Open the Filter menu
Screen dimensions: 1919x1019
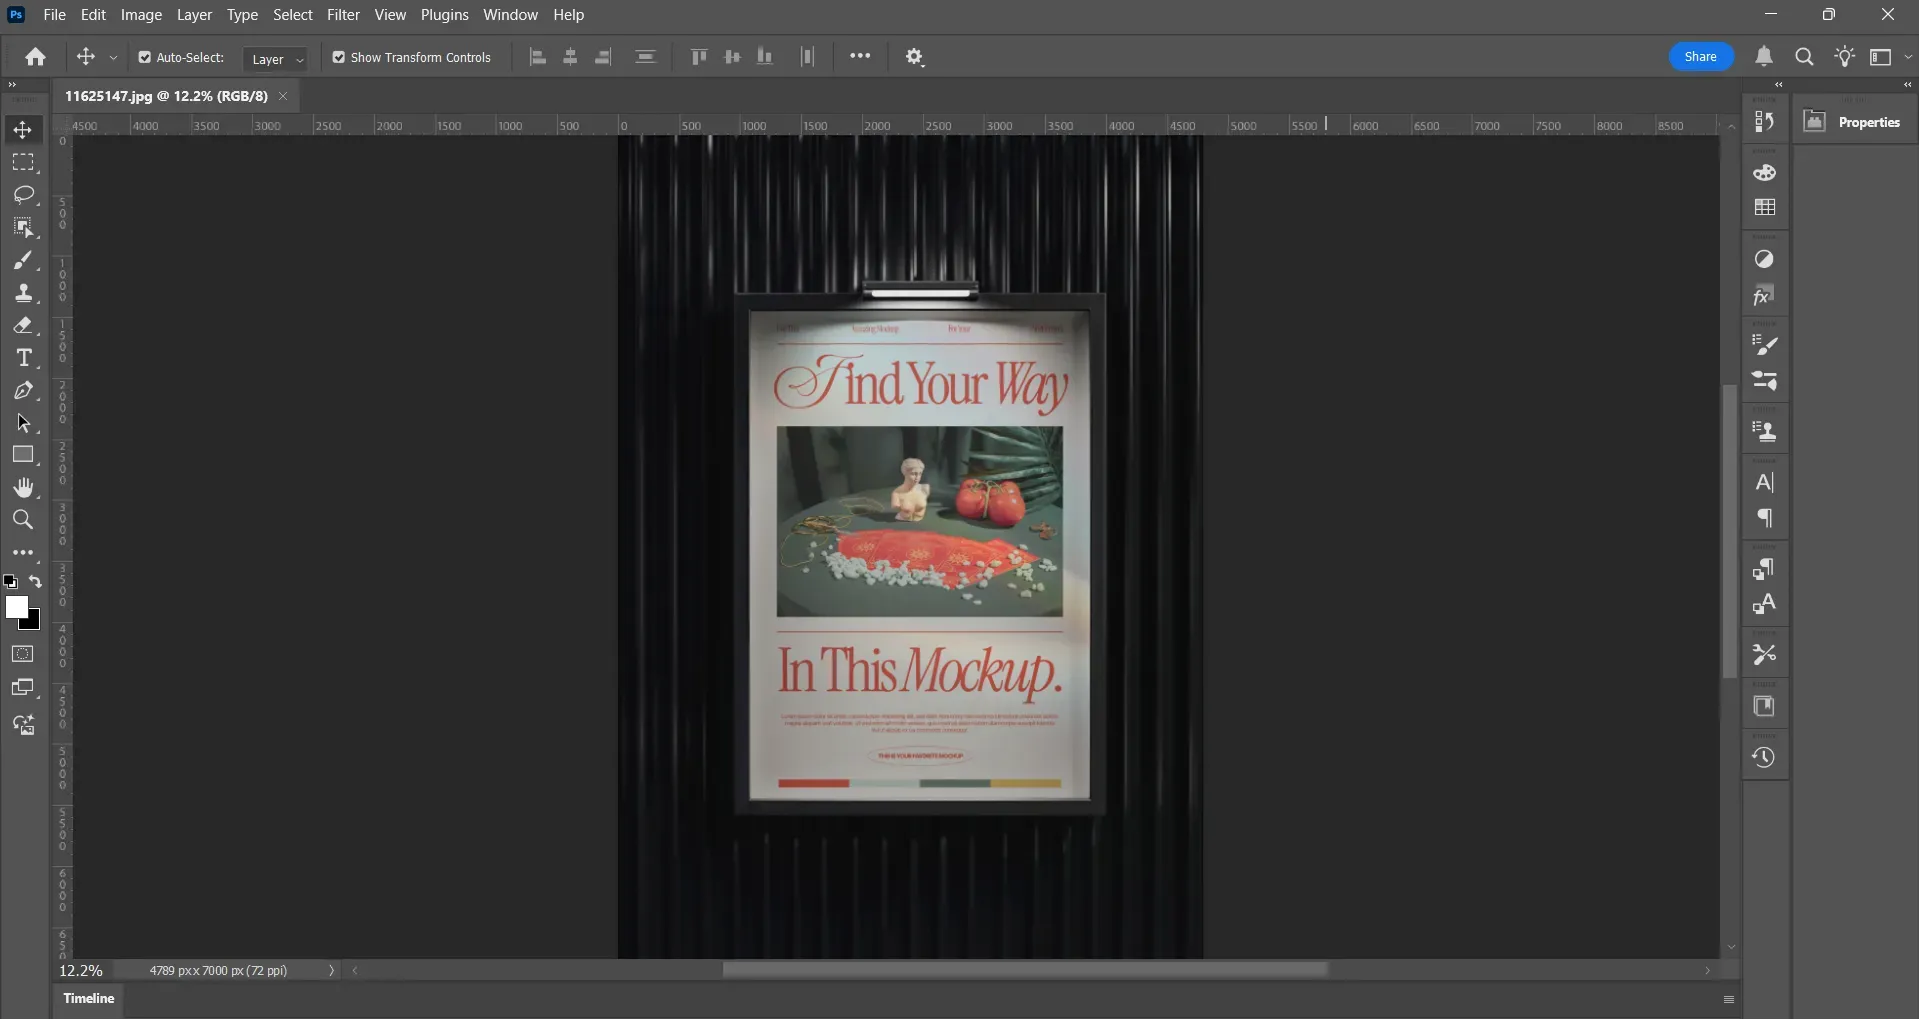pyautogui.click(x=343, y=14)
